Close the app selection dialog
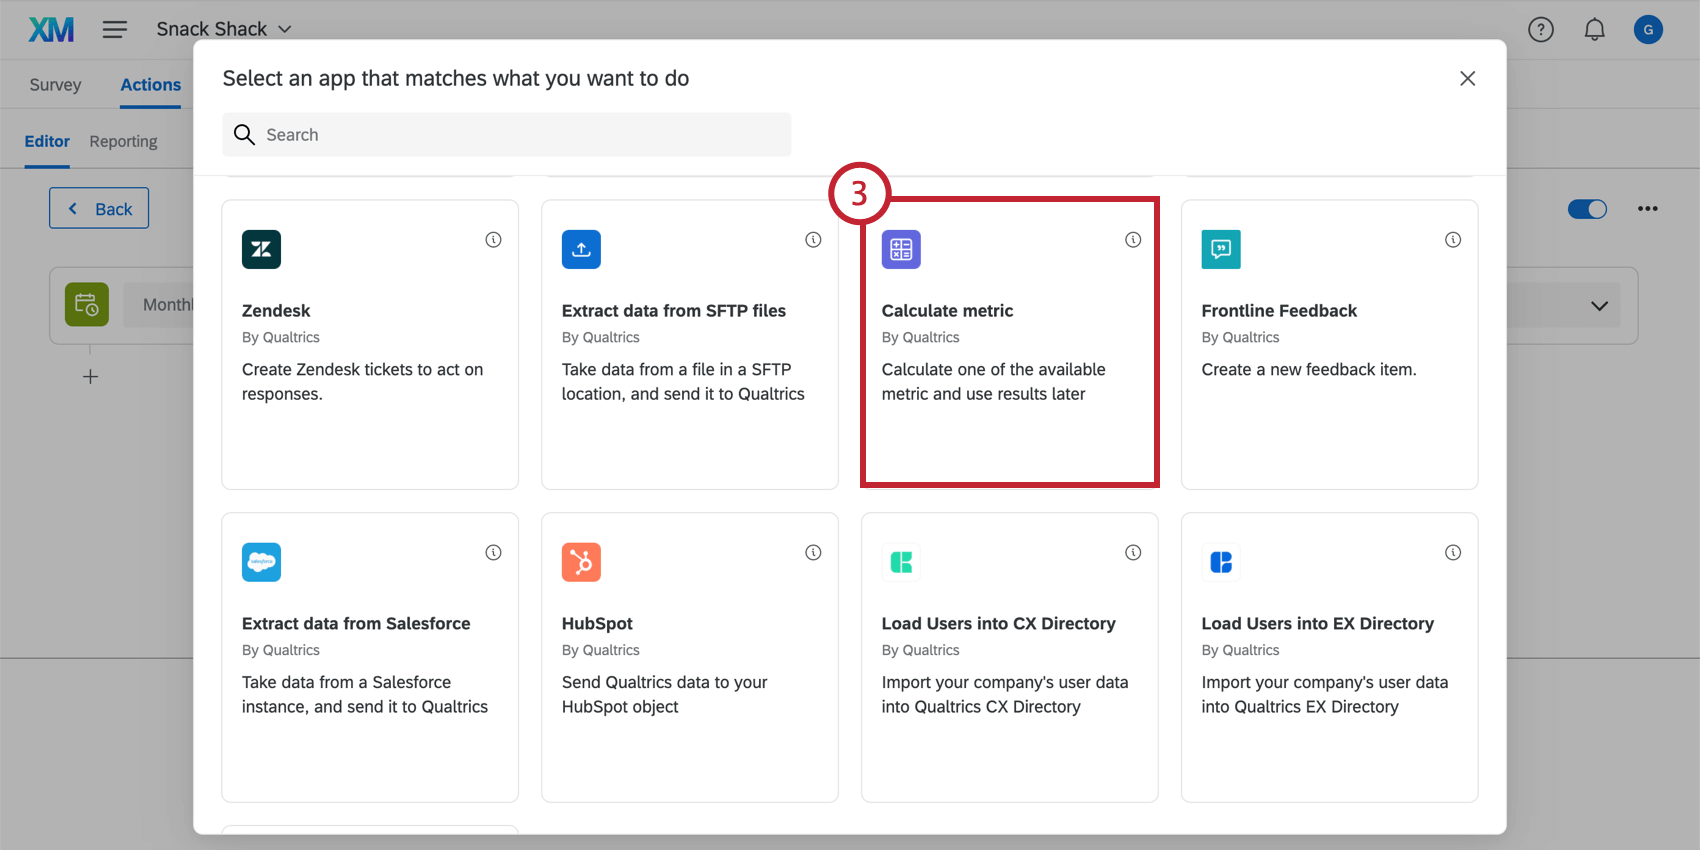1700x850 pixels. coord(1467,78)
